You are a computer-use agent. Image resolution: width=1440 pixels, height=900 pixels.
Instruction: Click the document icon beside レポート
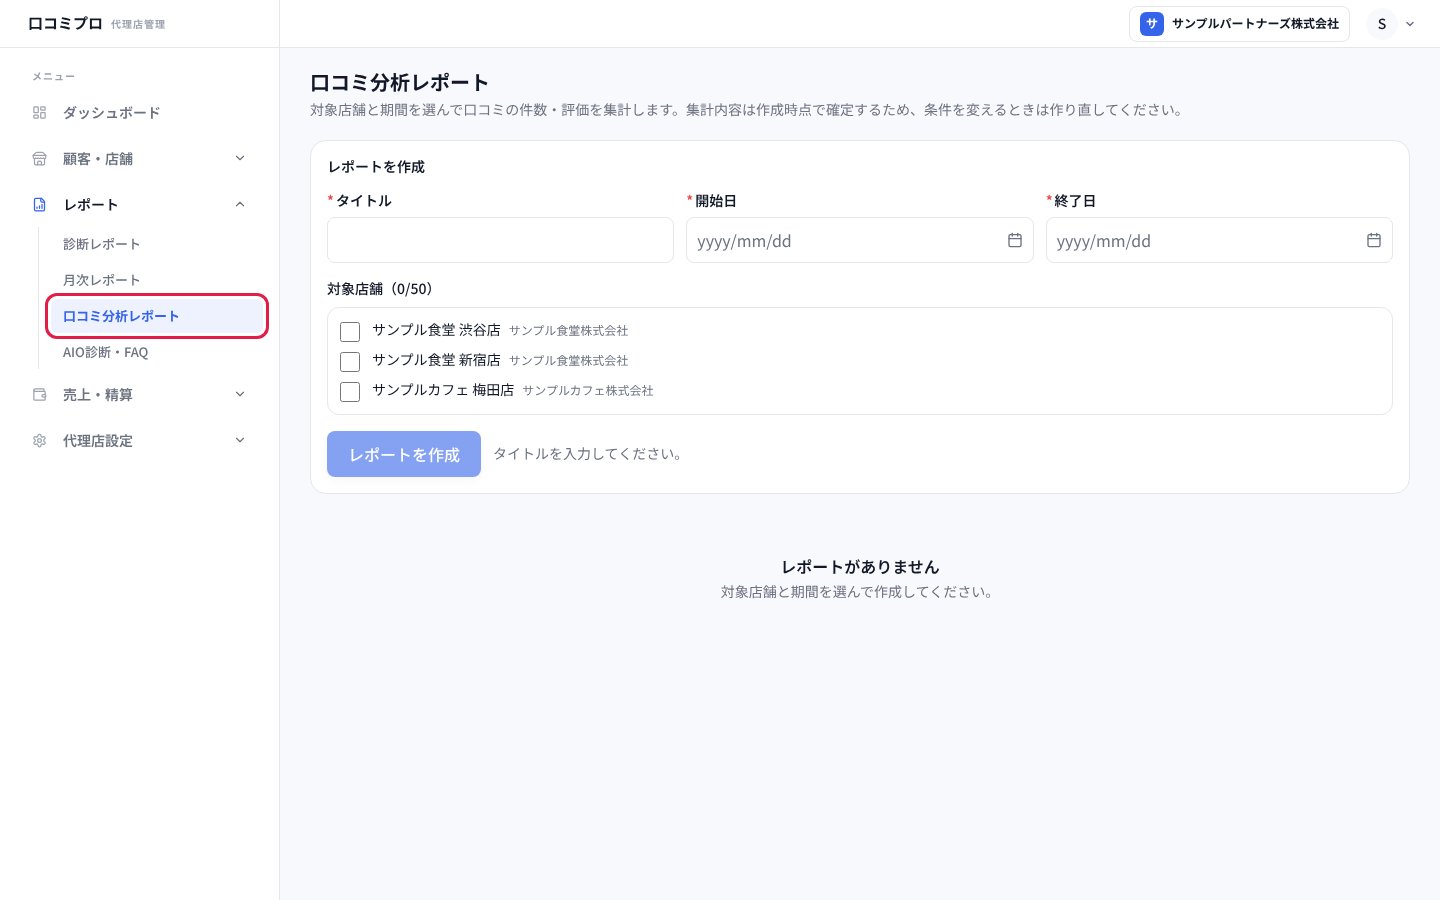(x=40, y=205)
